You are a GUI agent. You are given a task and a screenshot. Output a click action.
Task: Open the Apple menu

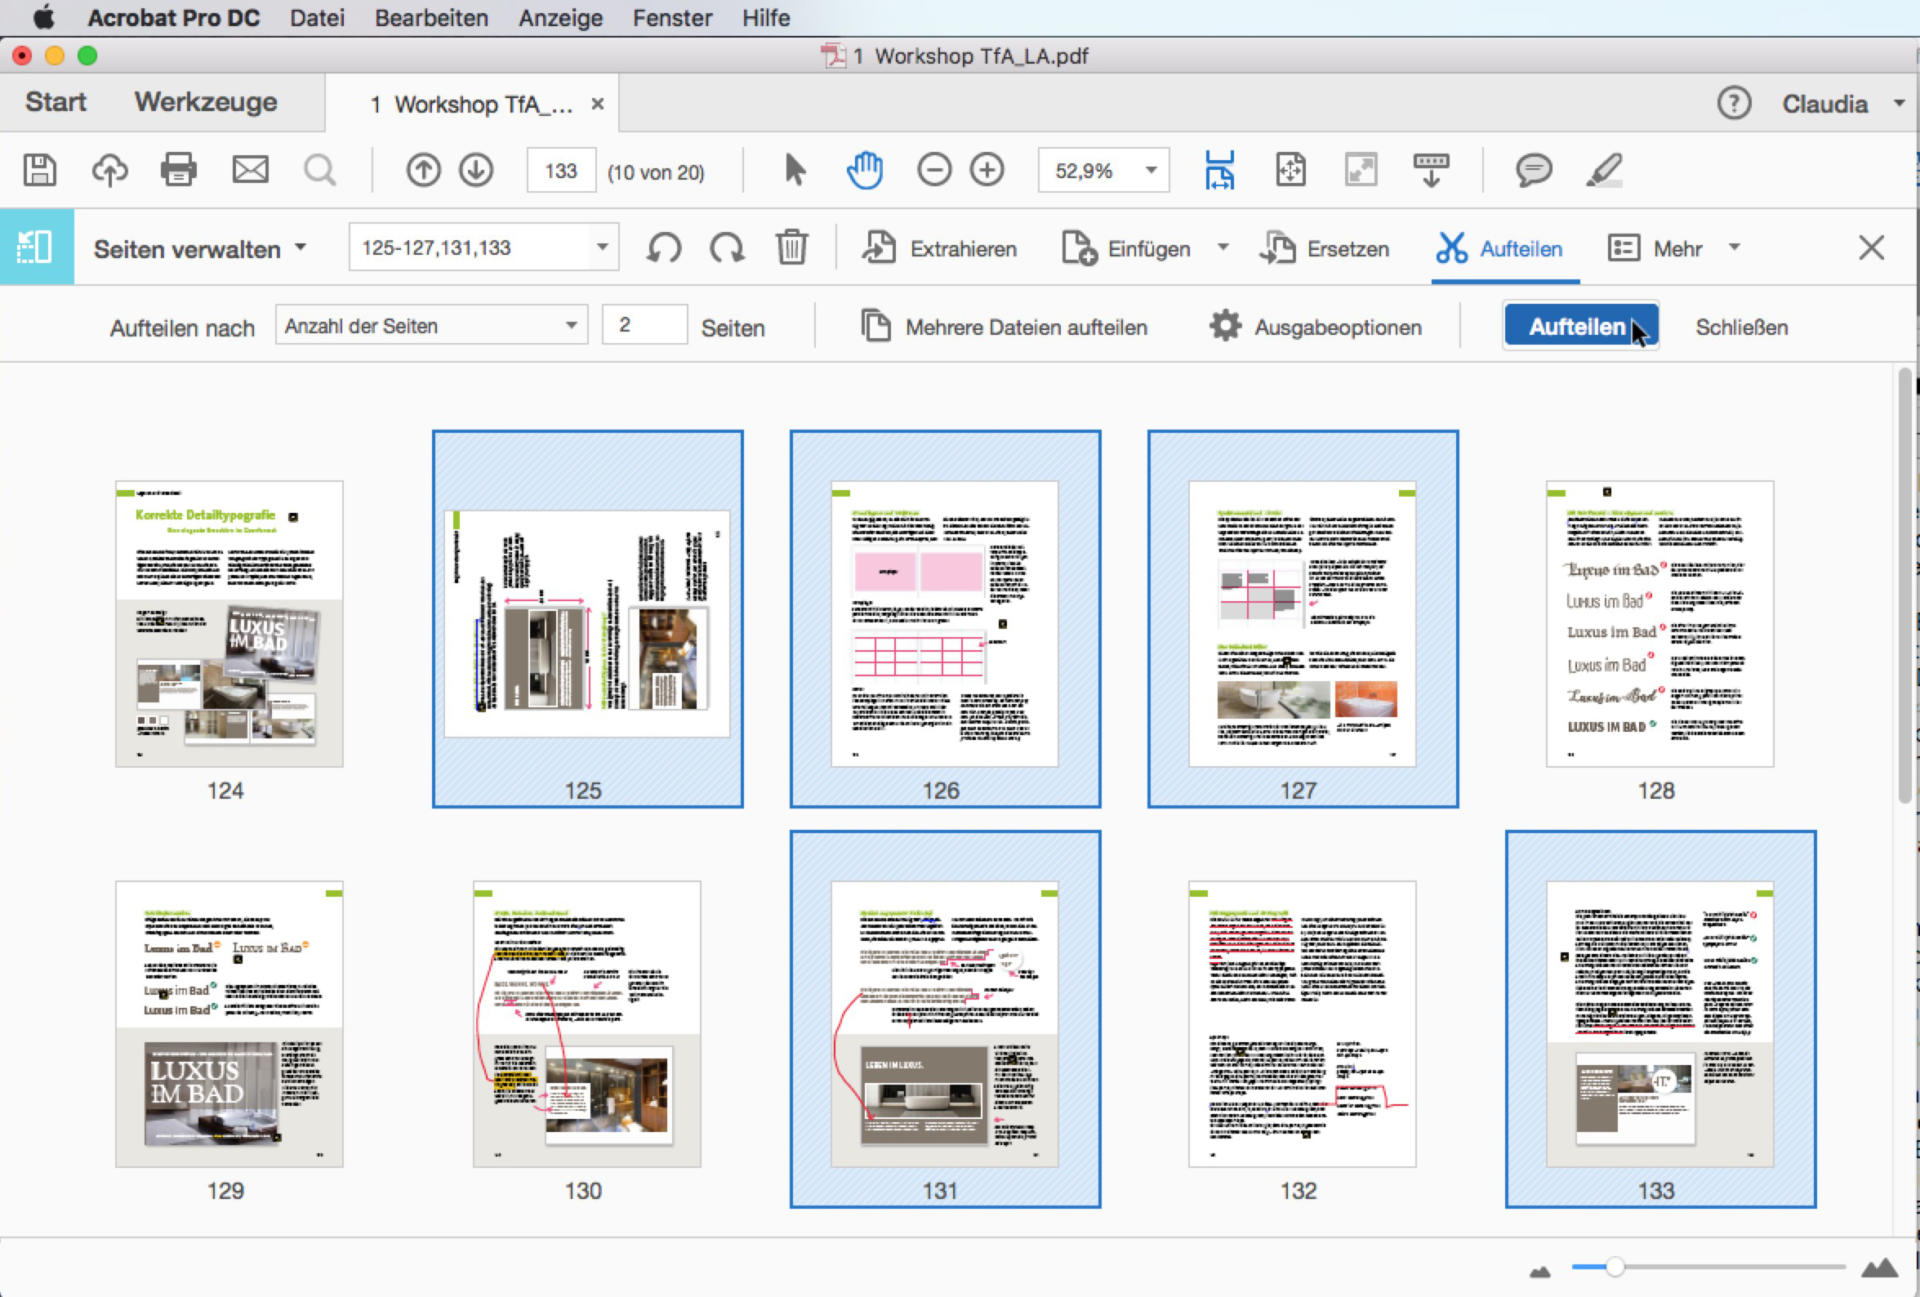tap(43, 17)
